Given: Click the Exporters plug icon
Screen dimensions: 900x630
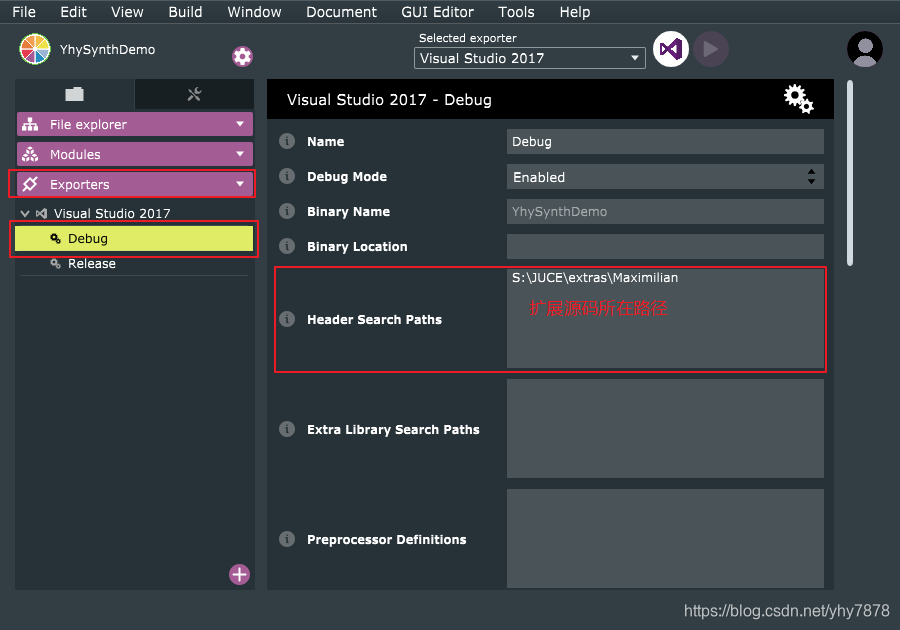Looking at the screenshot, I should [x=30, y=184].
